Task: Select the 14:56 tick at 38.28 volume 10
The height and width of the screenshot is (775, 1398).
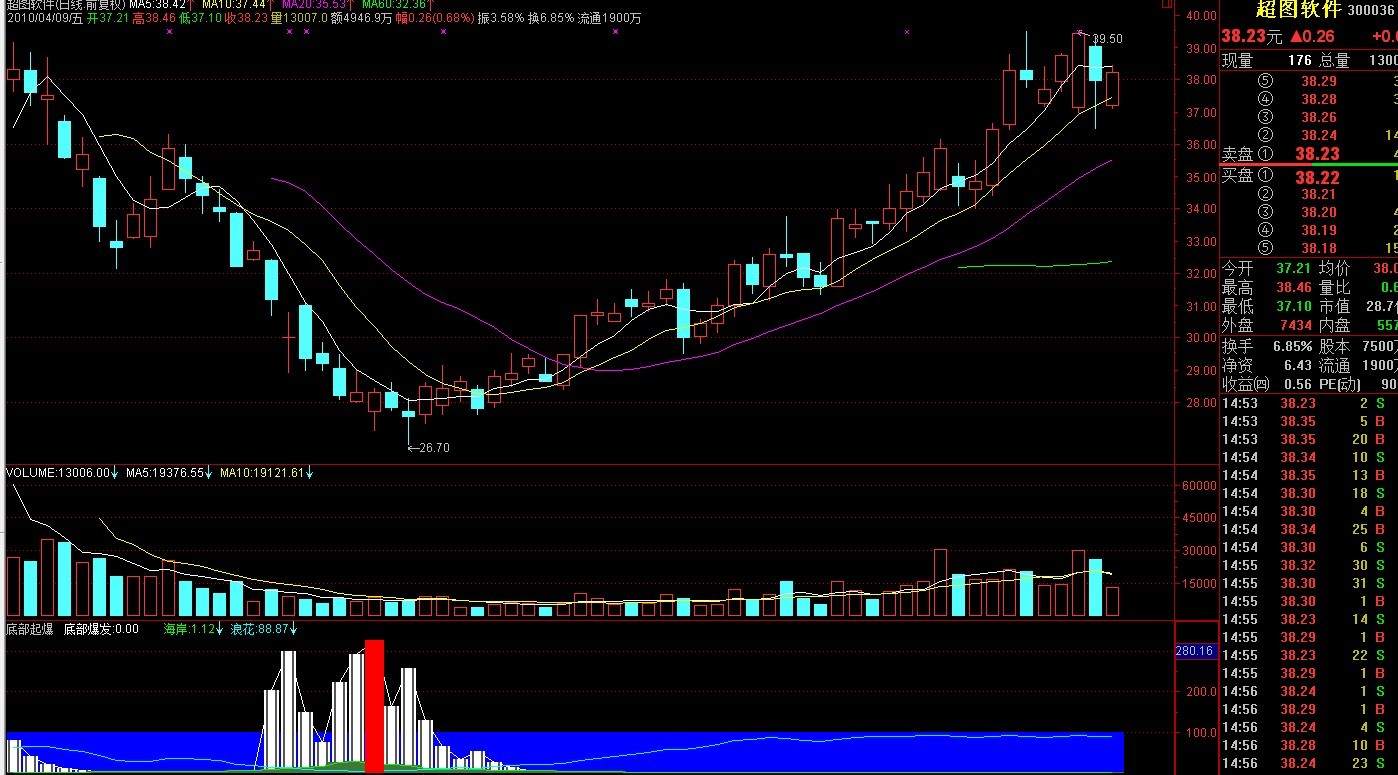Action: pyautogui.click(x=1309, y=745)
